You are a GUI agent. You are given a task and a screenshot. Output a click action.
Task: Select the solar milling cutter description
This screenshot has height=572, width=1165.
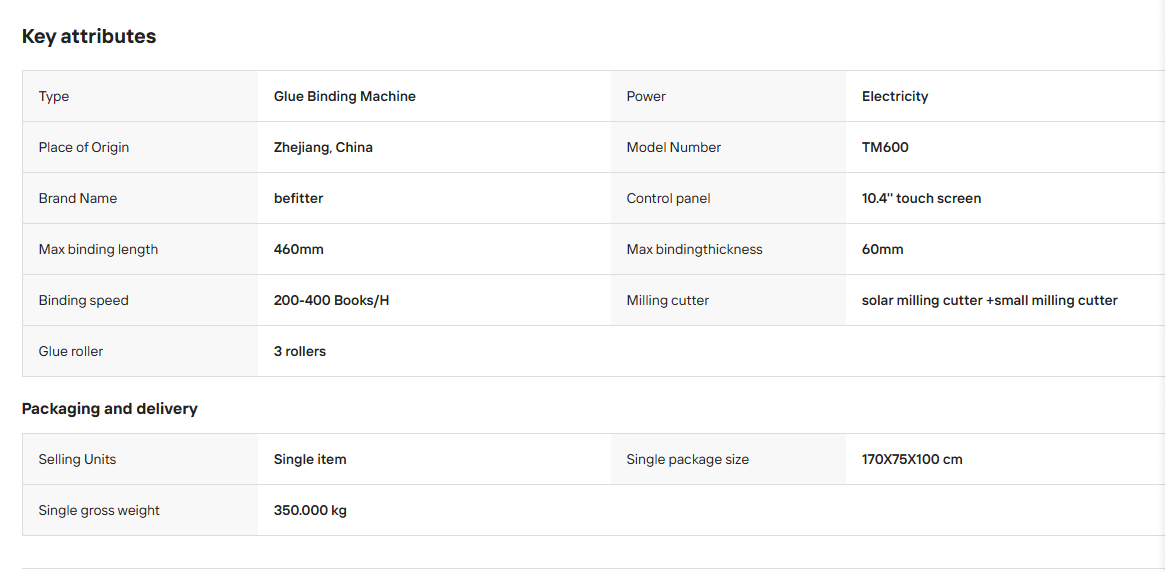(x=990, y=301)
